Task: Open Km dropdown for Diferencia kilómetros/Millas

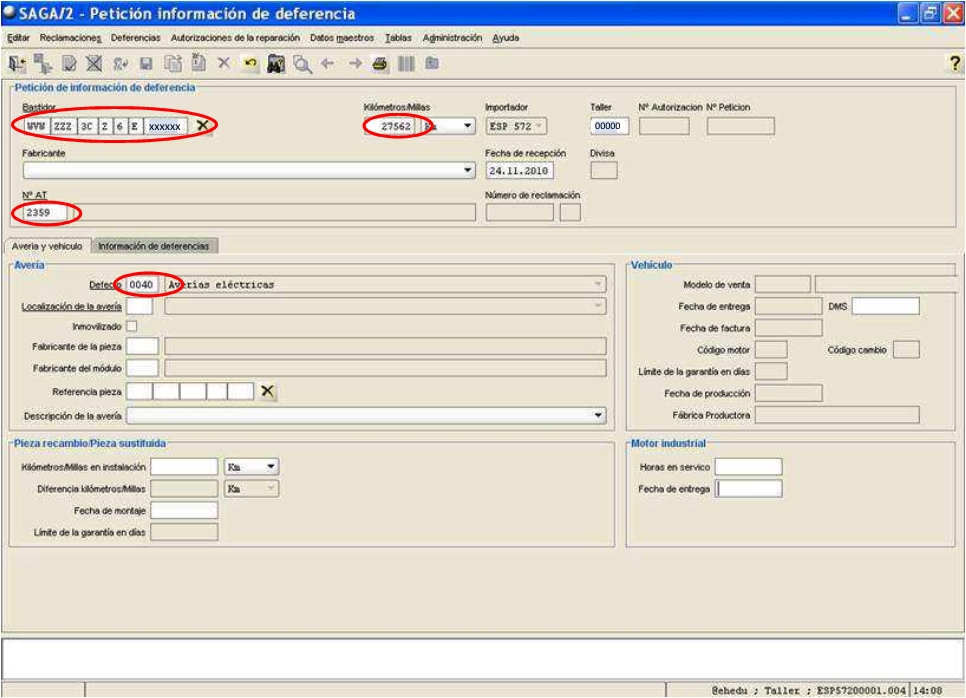Action: point(271,488)
